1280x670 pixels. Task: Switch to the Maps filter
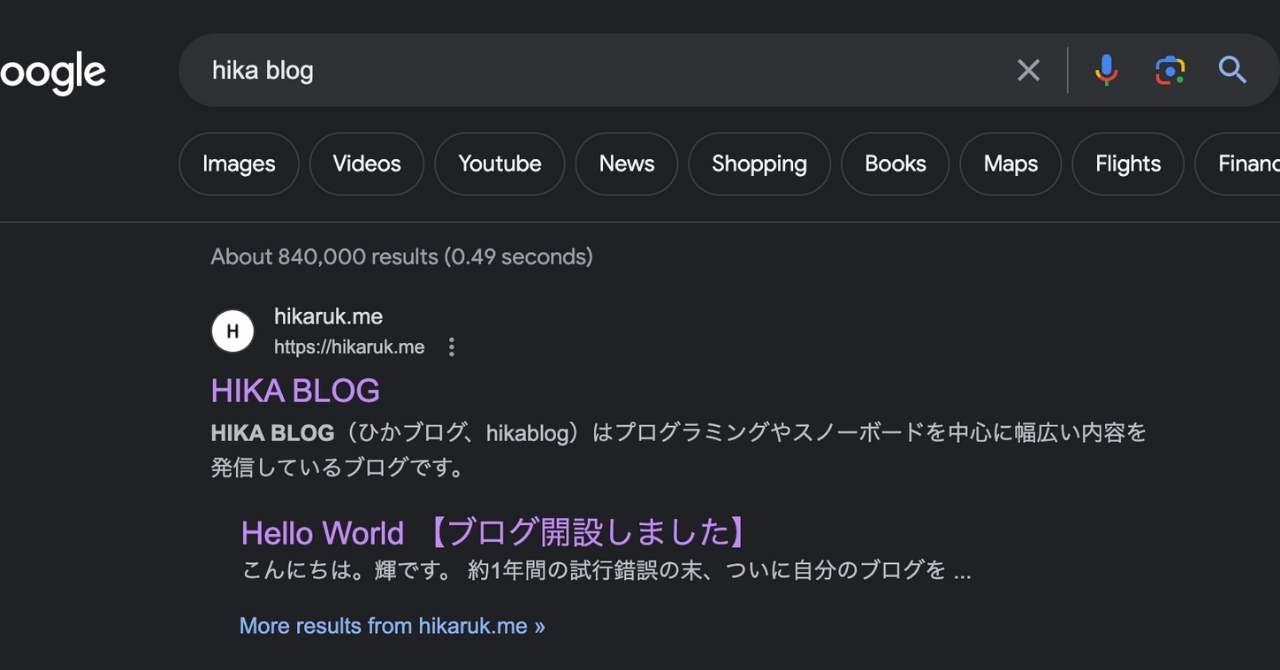click(1011, 164)
